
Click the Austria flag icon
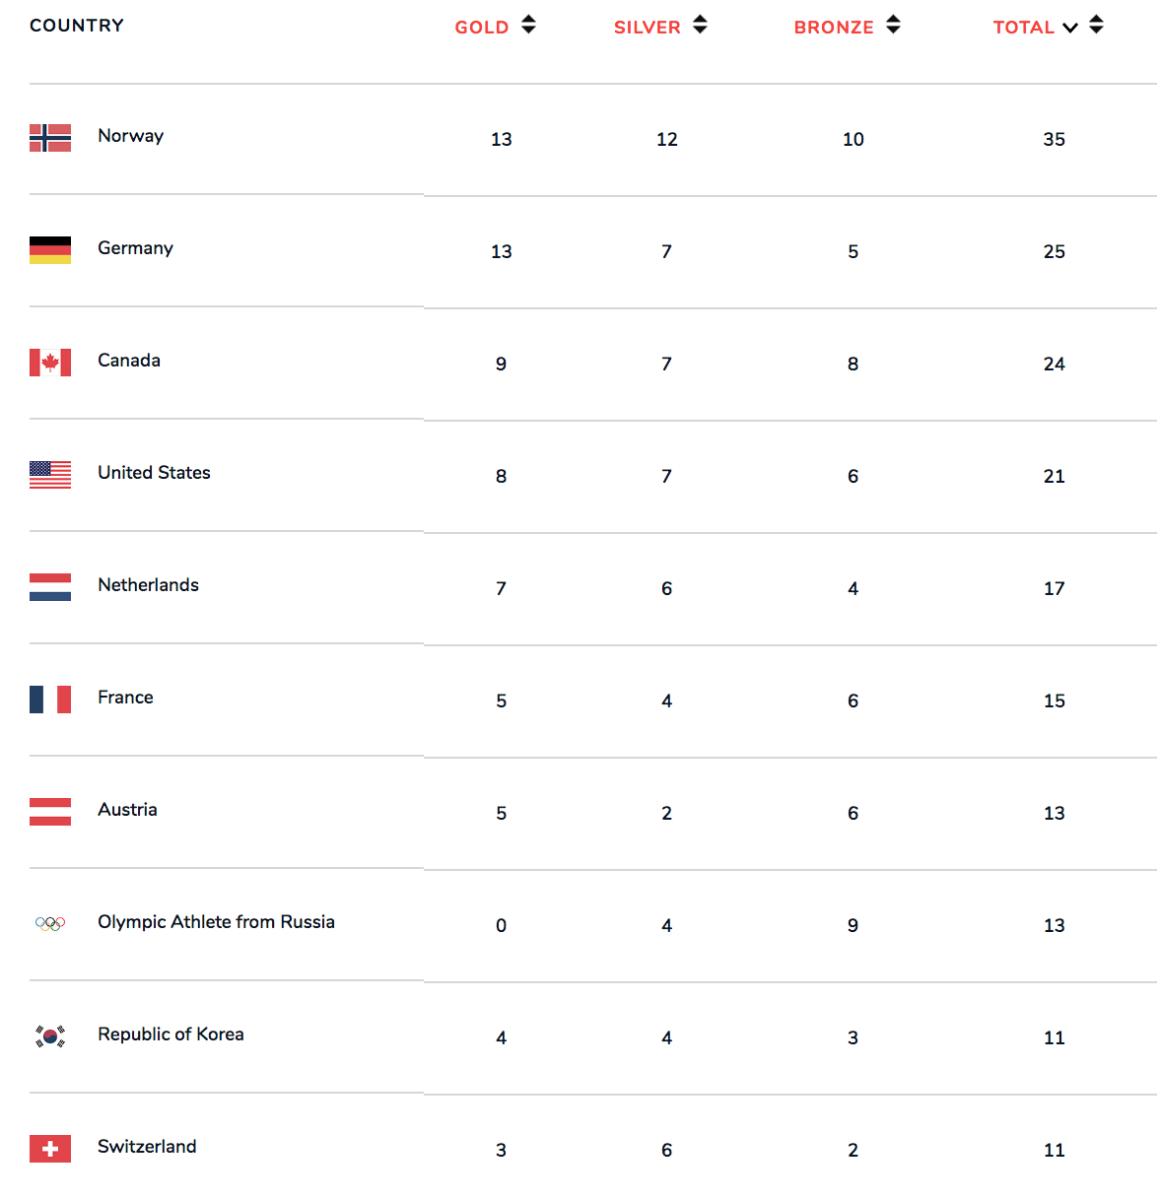point(50,811)
